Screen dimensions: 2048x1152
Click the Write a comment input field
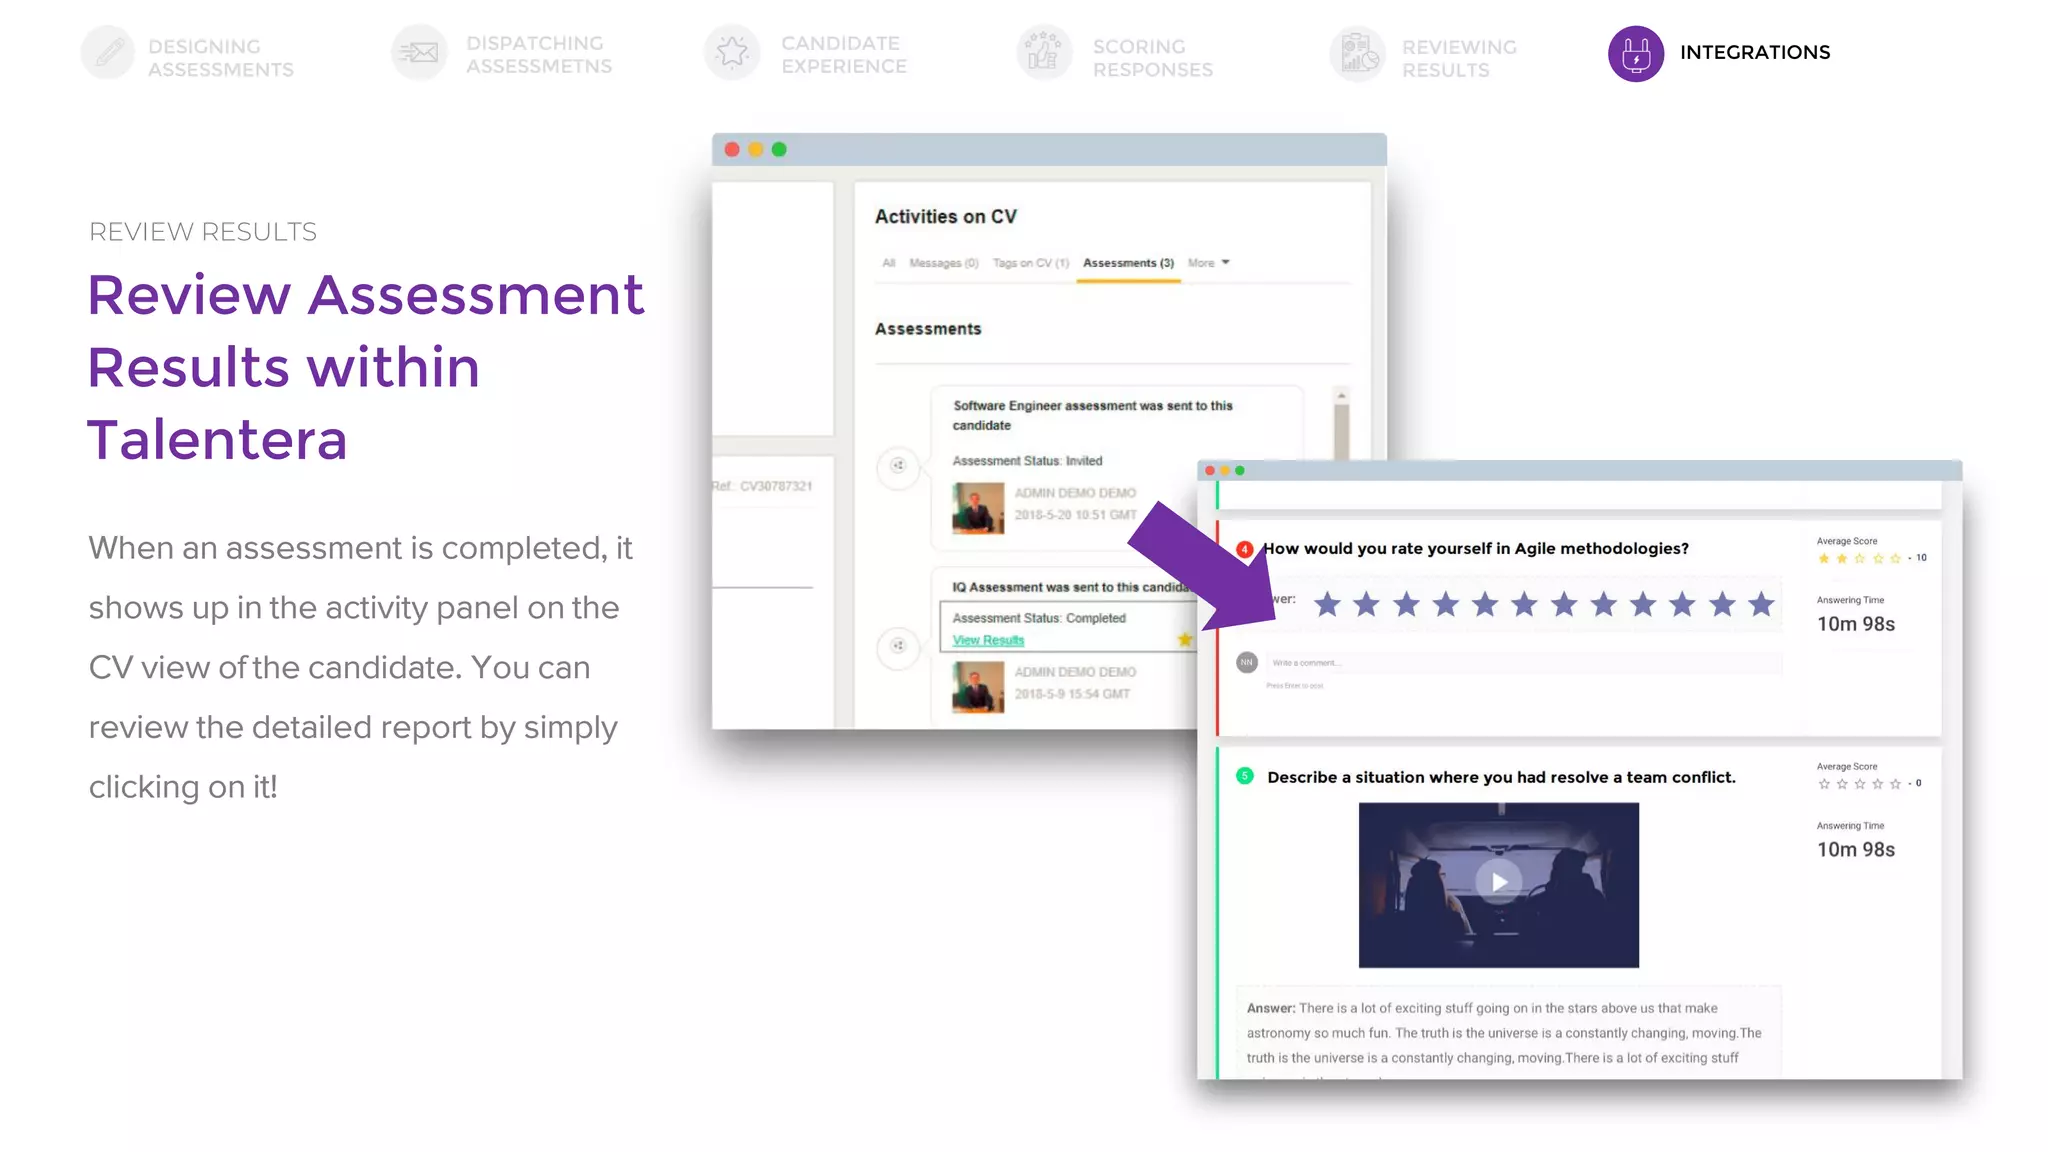coord(1524,663)
